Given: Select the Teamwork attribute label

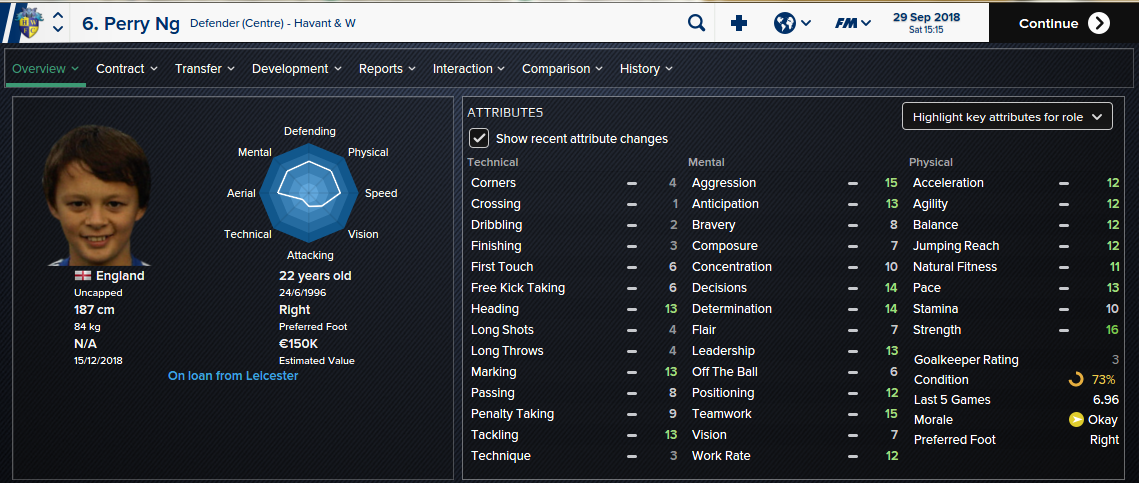Looking at the screenshot, I should click(x=721, y=414).
